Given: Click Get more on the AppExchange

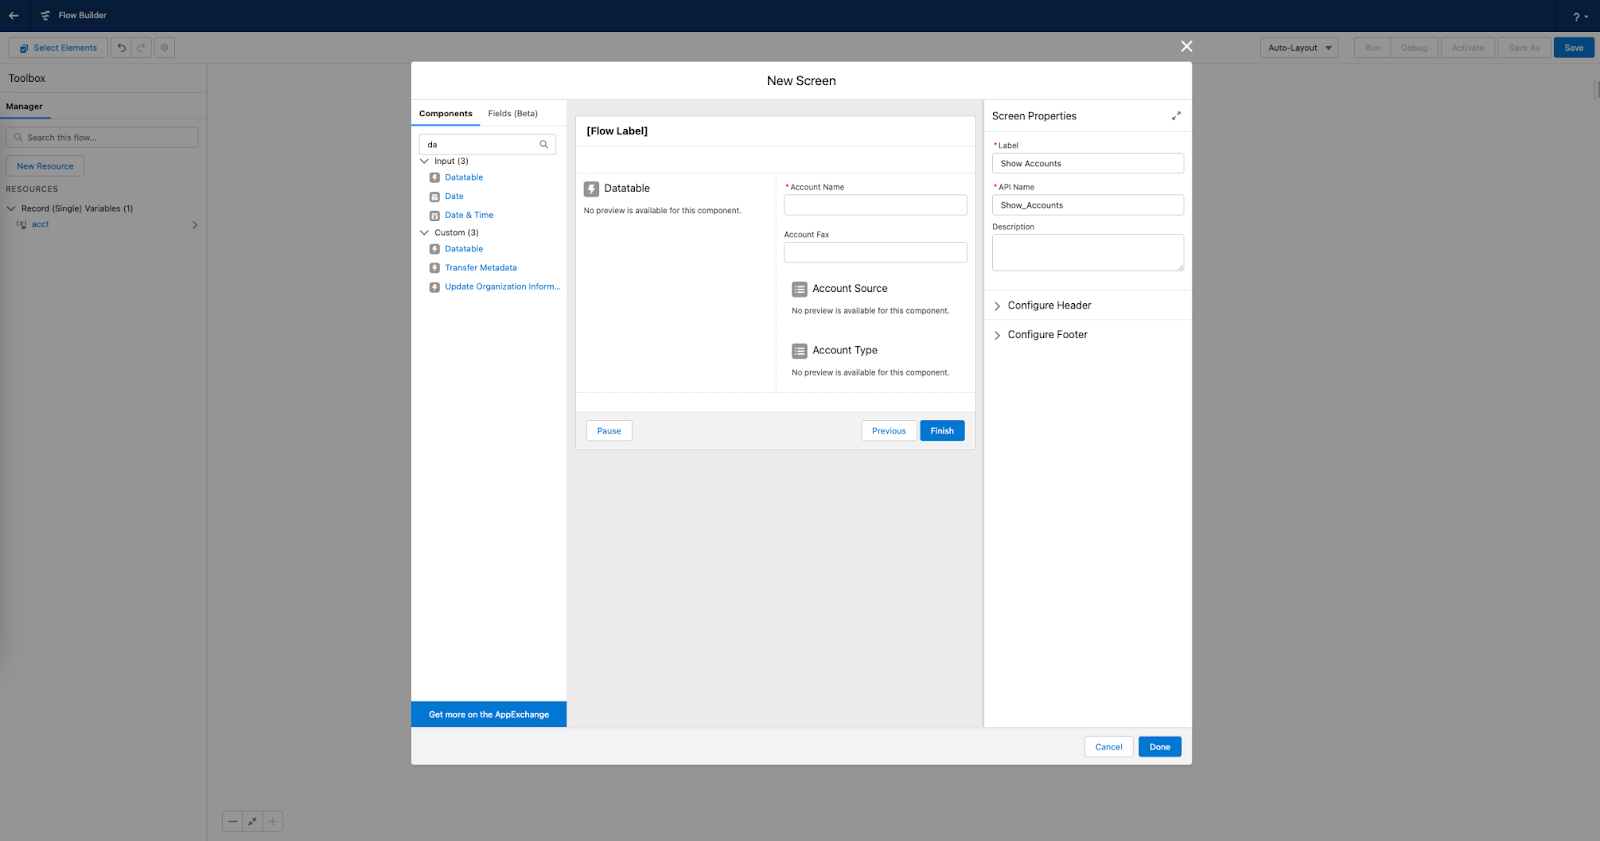Looking at the screenshot, I should tap(489, 714).
